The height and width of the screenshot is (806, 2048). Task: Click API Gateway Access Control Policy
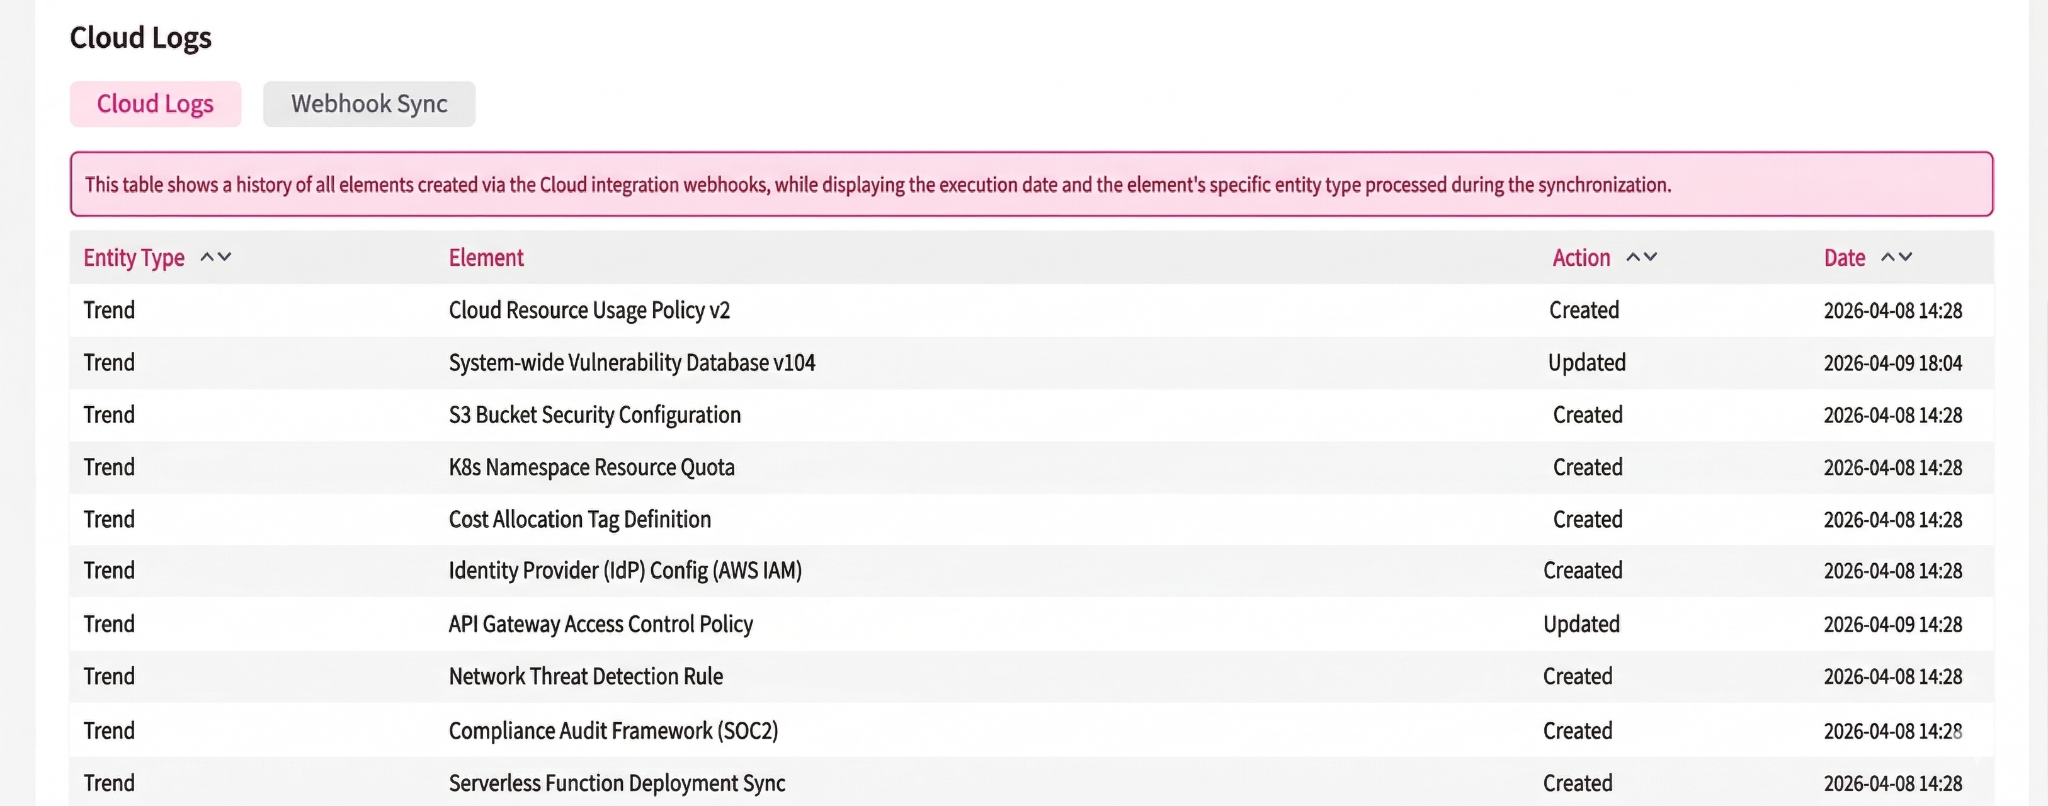[x=601, y=624]
